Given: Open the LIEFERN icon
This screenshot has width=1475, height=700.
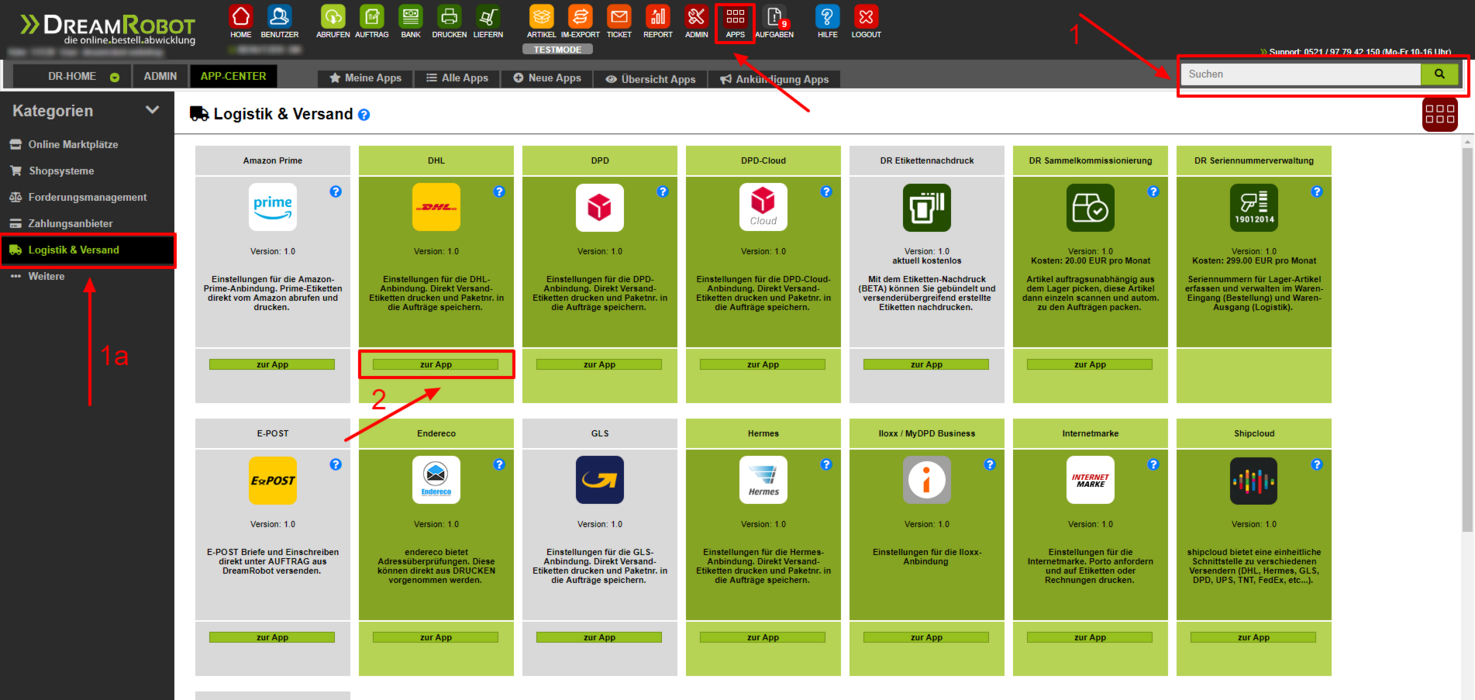Looking at the screenshot, I should (x=488, y=17).
